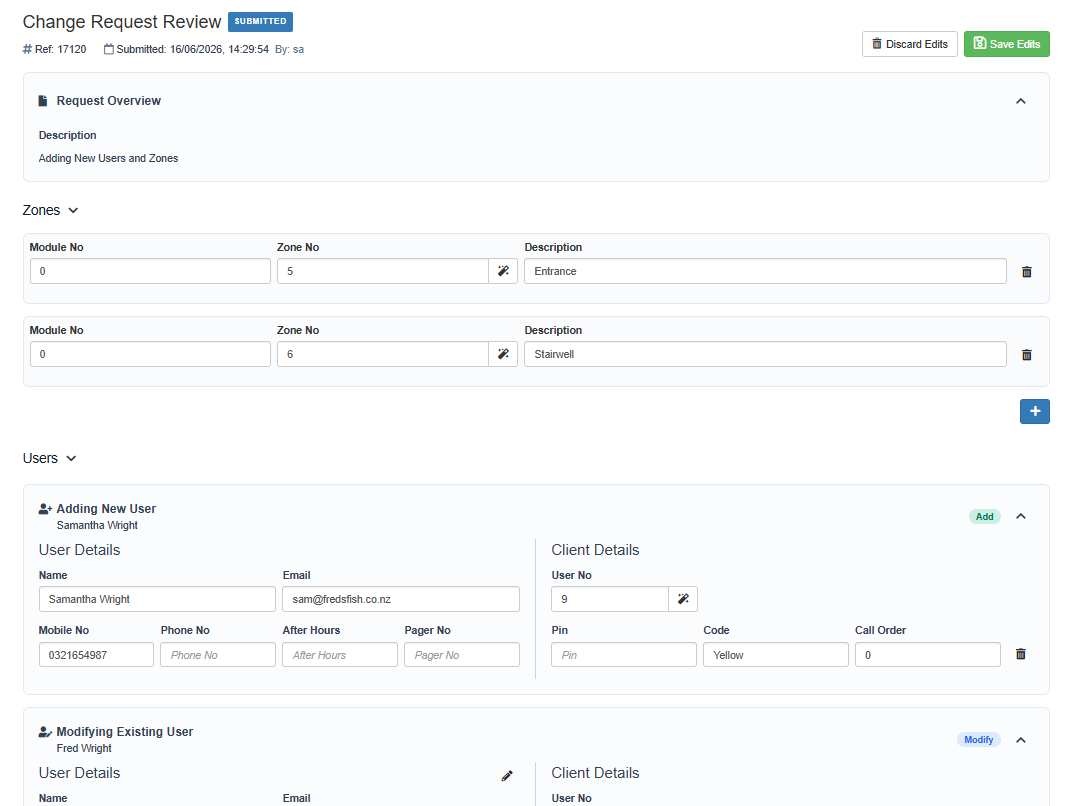
Task: Click the add-user icon beside Adding New User
Action: click(x=46, y=509)
